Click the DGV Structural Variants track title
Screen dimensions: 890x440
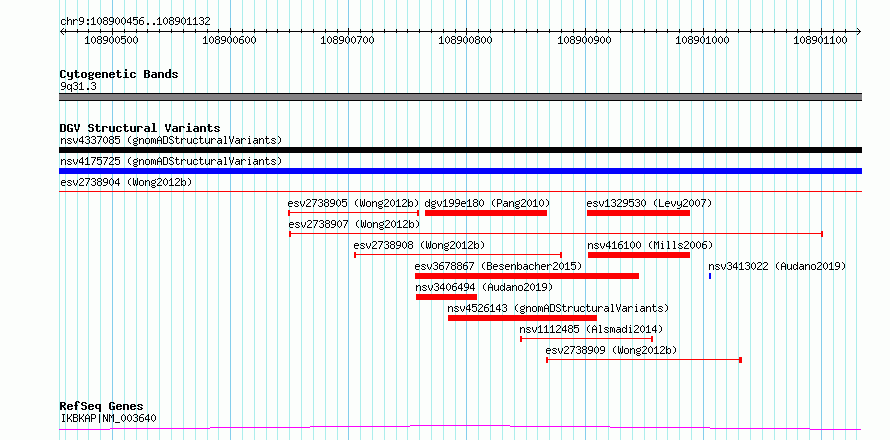click(x=140, y=128)
